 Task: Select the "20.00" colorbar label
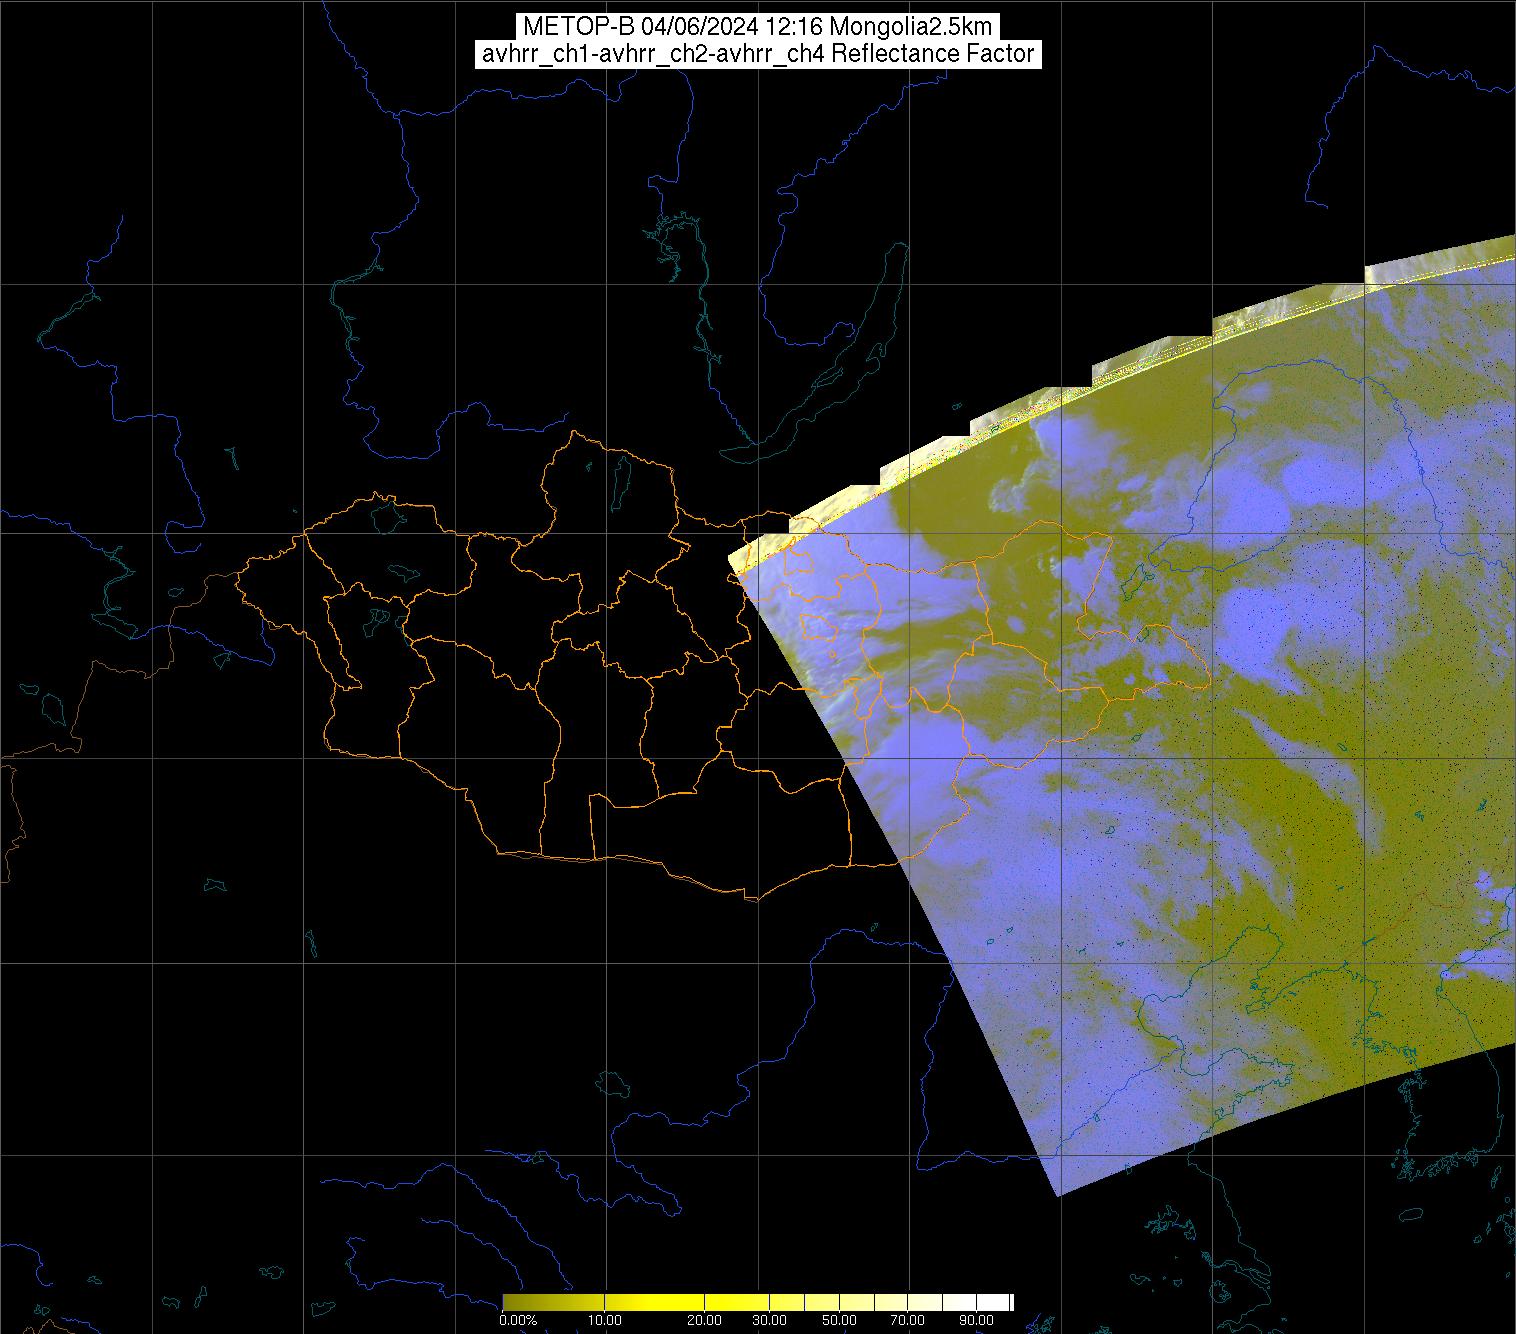[704, 1321]
